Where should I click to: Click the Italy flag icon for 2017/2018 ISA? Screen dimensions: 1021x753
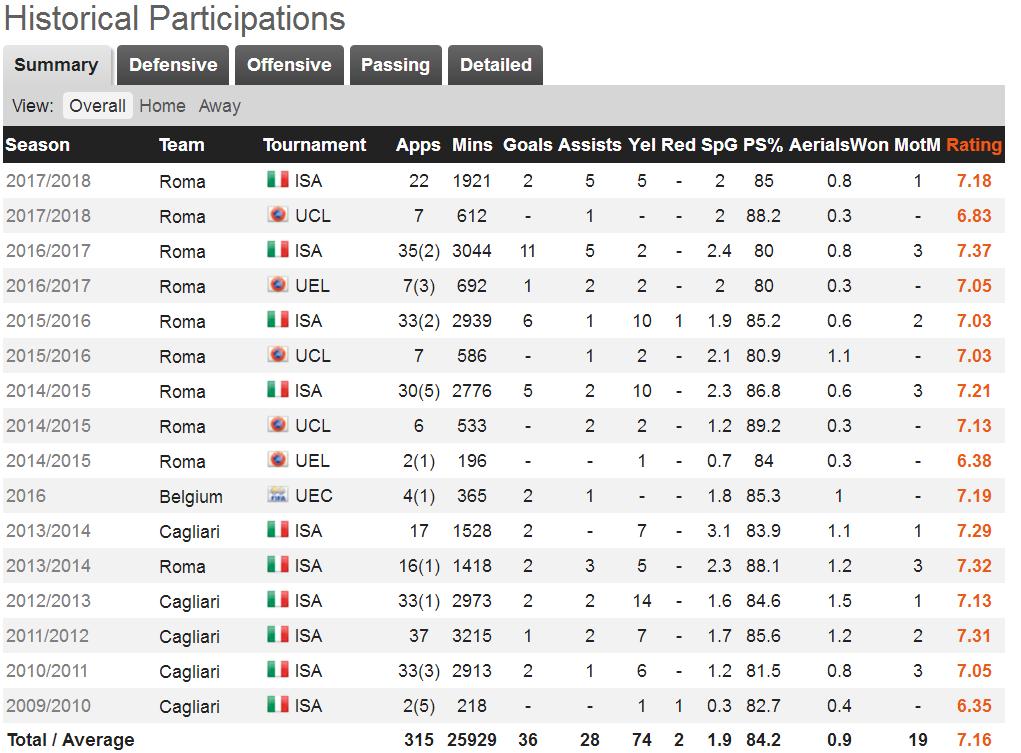pos(277,180)
